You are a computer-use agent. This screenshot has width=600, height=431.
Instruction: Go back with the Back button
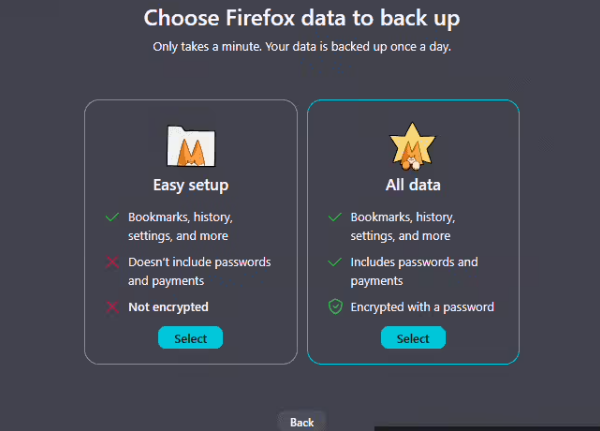click(x=301, y=422)
